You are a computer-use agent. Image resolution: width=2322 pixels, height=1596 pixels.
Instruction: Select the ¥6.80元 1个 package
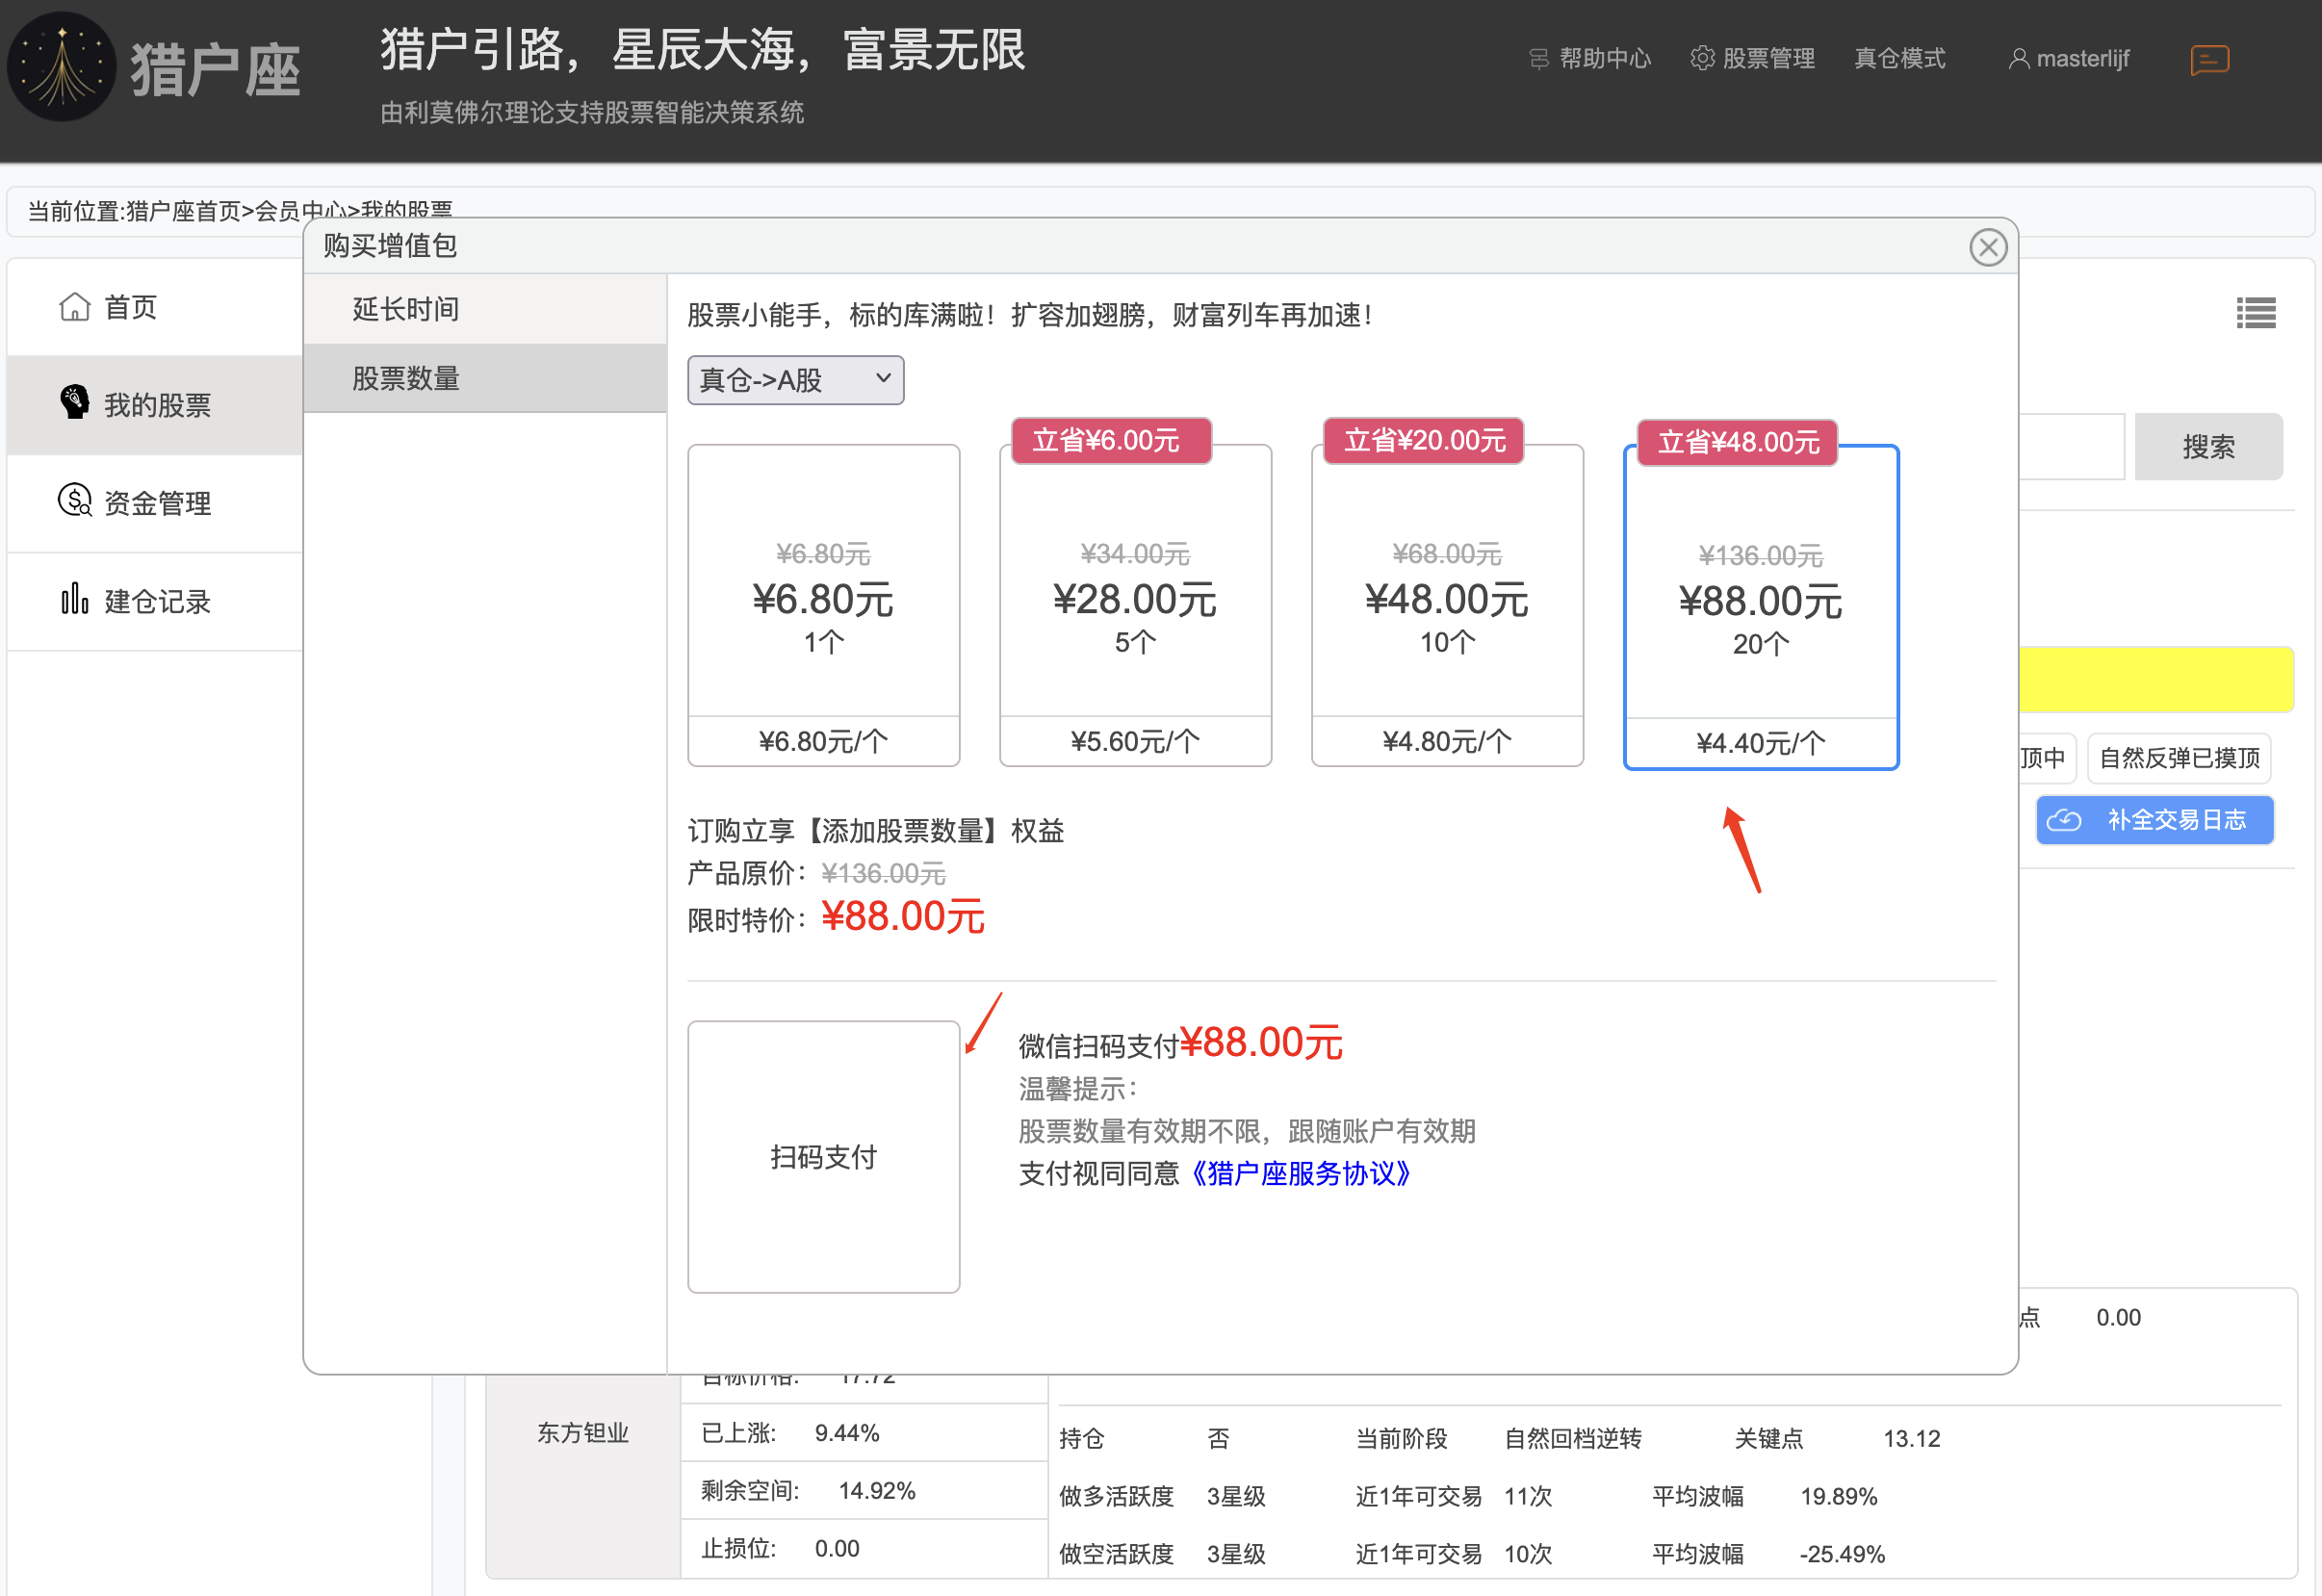coord(824,605)
